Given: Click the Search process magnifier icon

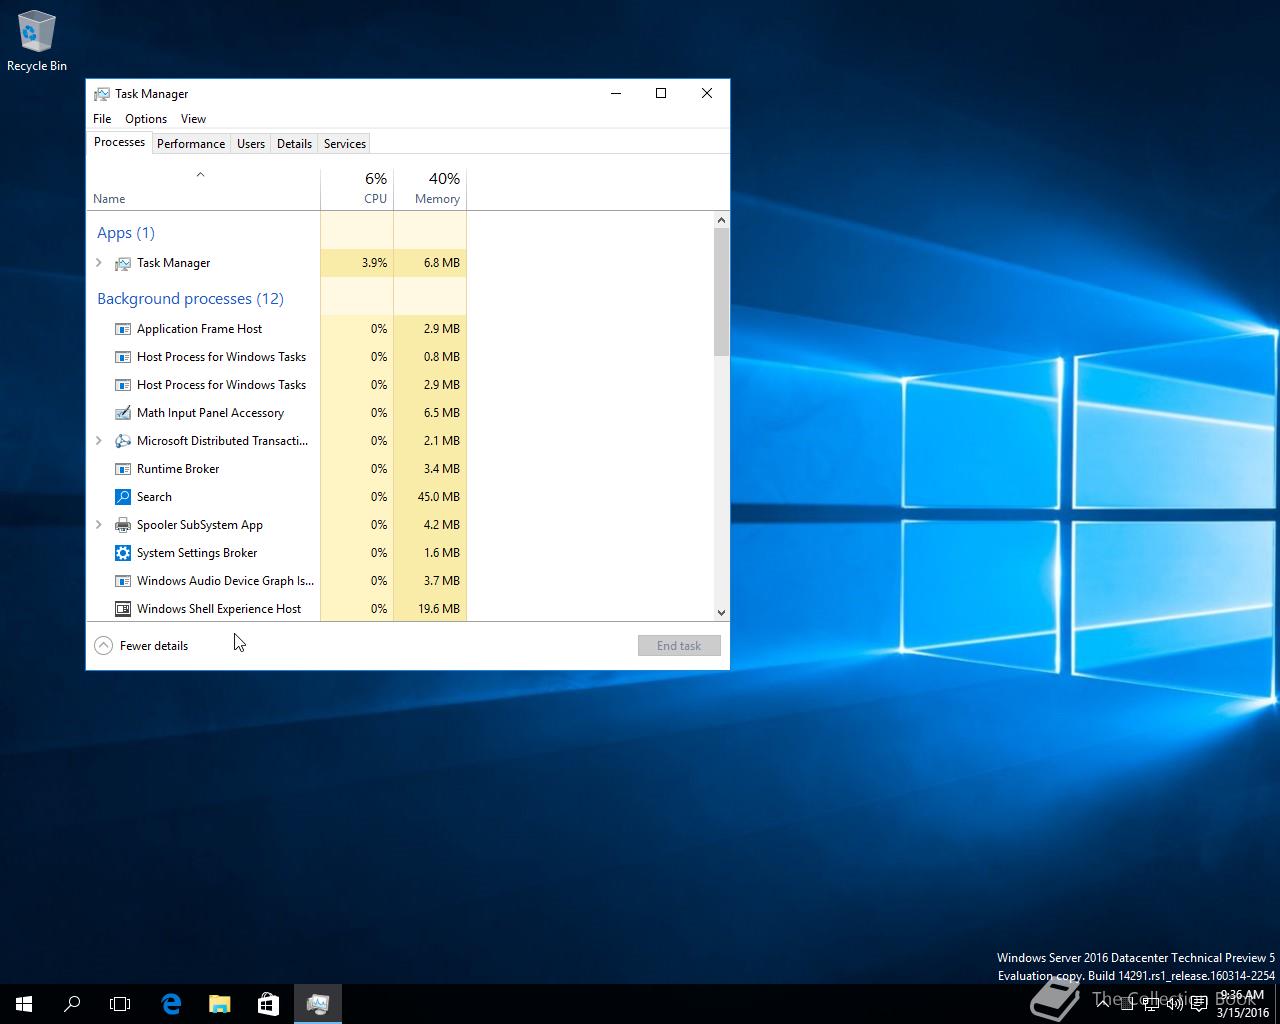Looking at the screenshot, I should click(123, 497).
